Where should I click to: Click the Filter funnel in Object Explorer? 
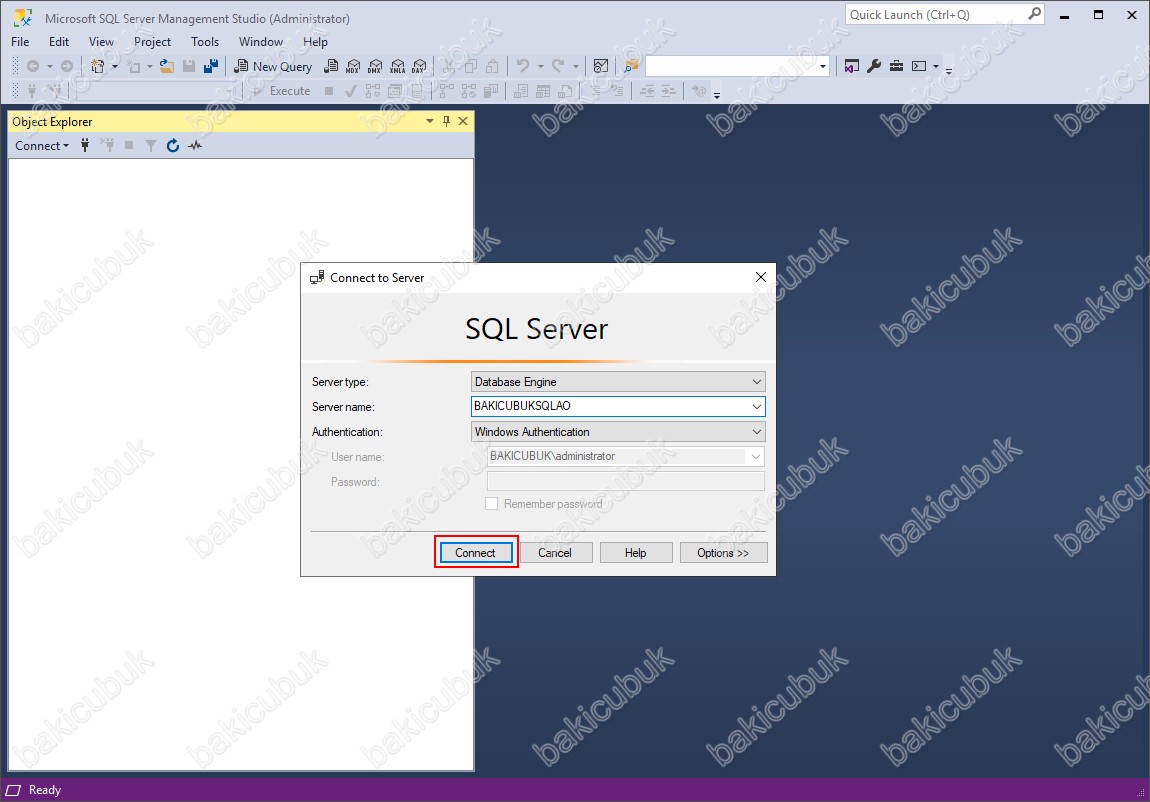click(150, 145)
